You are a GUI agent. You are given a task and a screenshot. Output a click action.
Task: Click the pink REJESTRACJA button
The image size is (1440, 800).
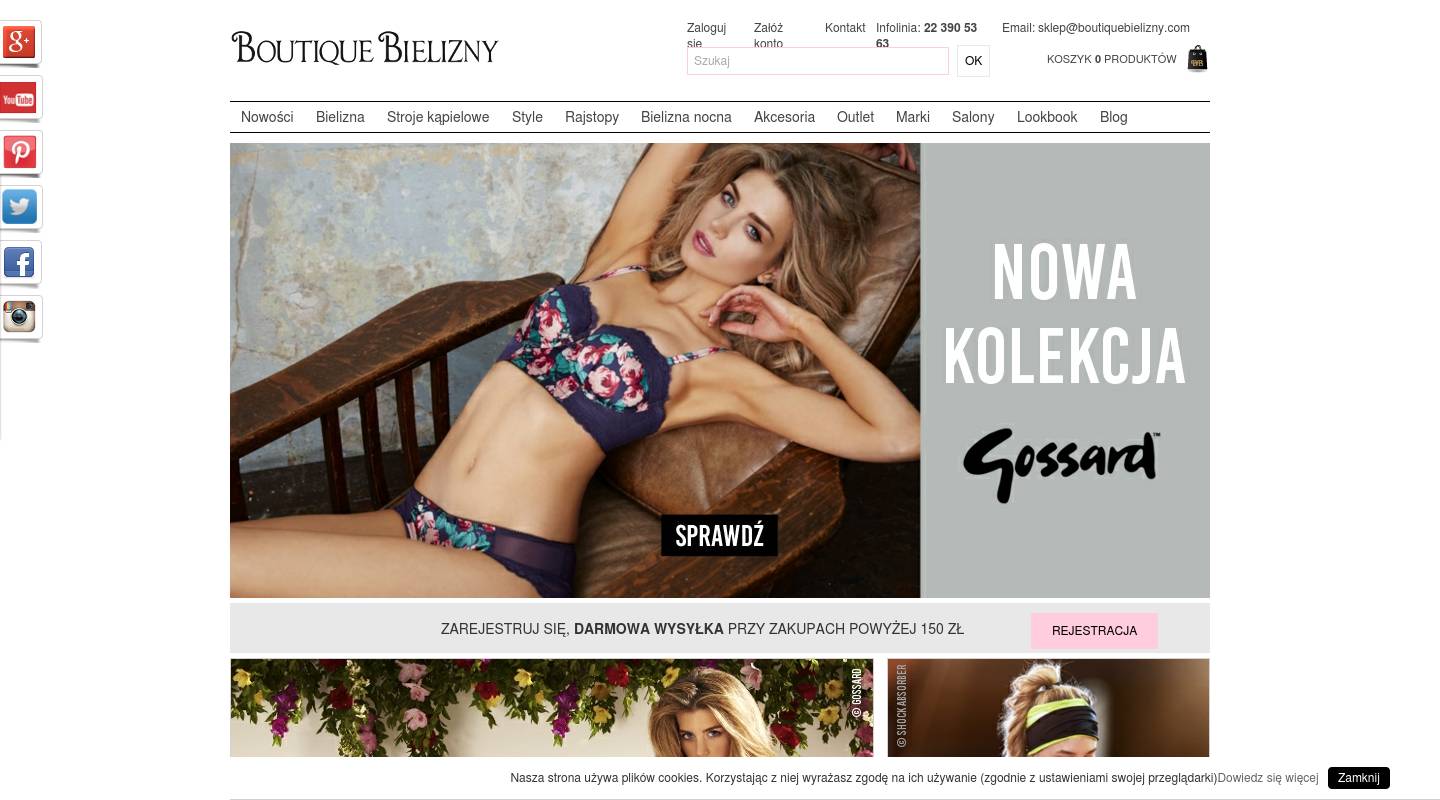click(x=1094, y=631)
